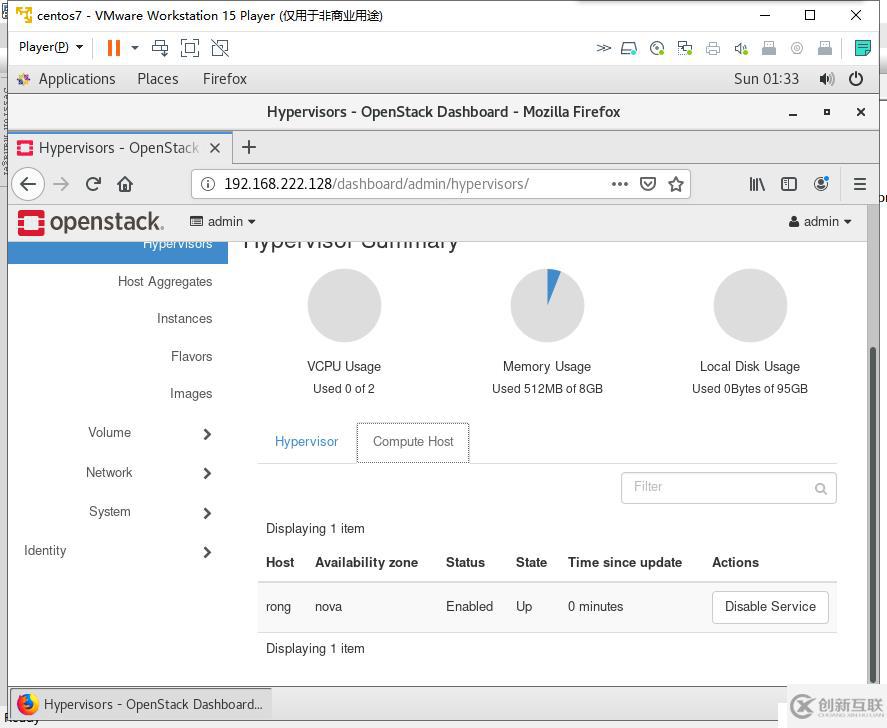This screenshot has width=887, height=728.
Task: Pause the virtual machine in VMware
Action: (x=114, y=47)
